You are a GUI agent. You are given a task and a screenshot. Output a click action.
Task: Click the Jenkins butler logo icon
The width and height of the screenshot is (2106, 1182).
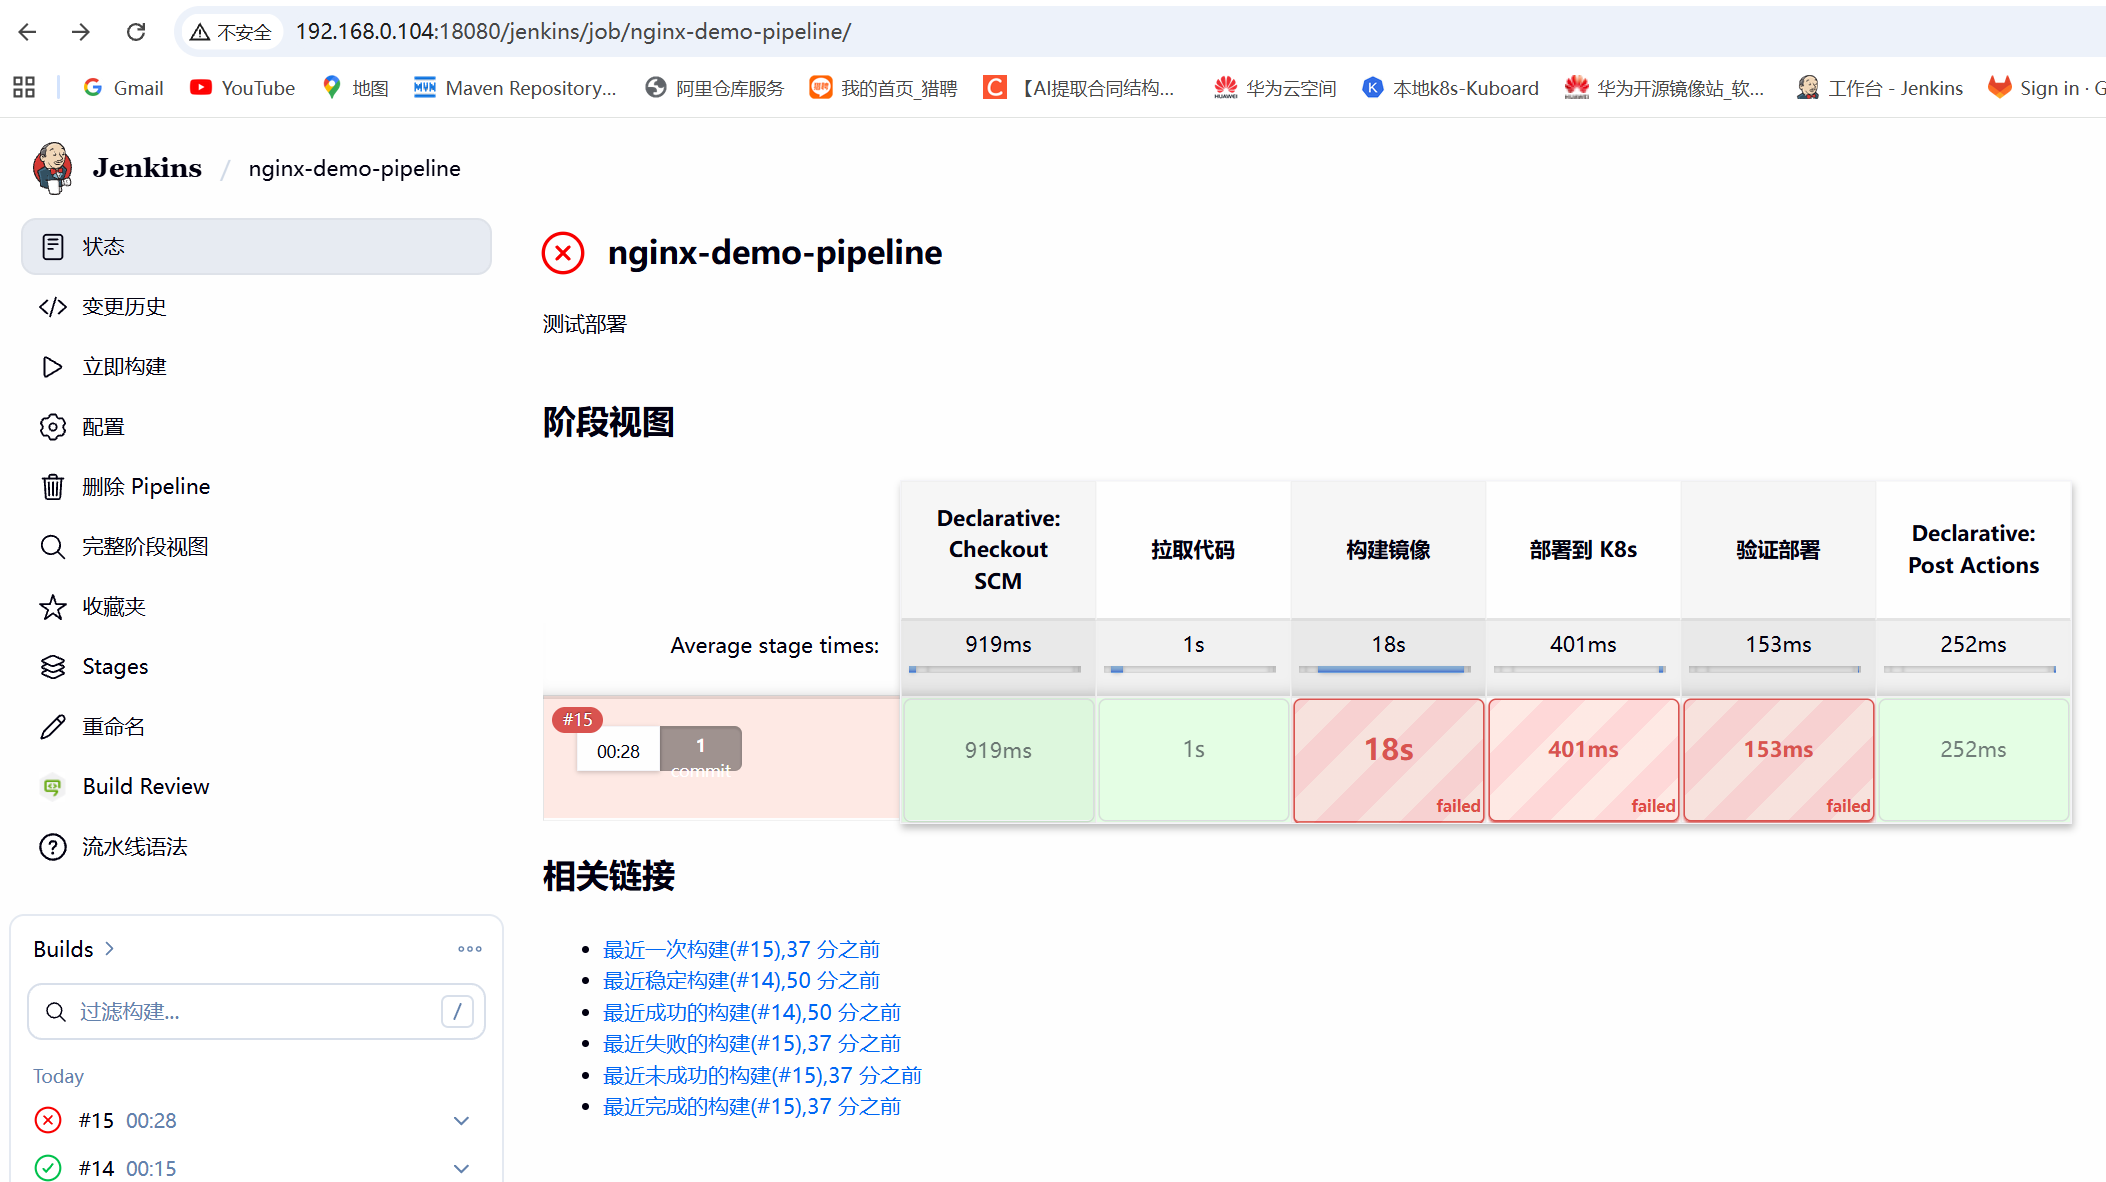tap(52, 167)
